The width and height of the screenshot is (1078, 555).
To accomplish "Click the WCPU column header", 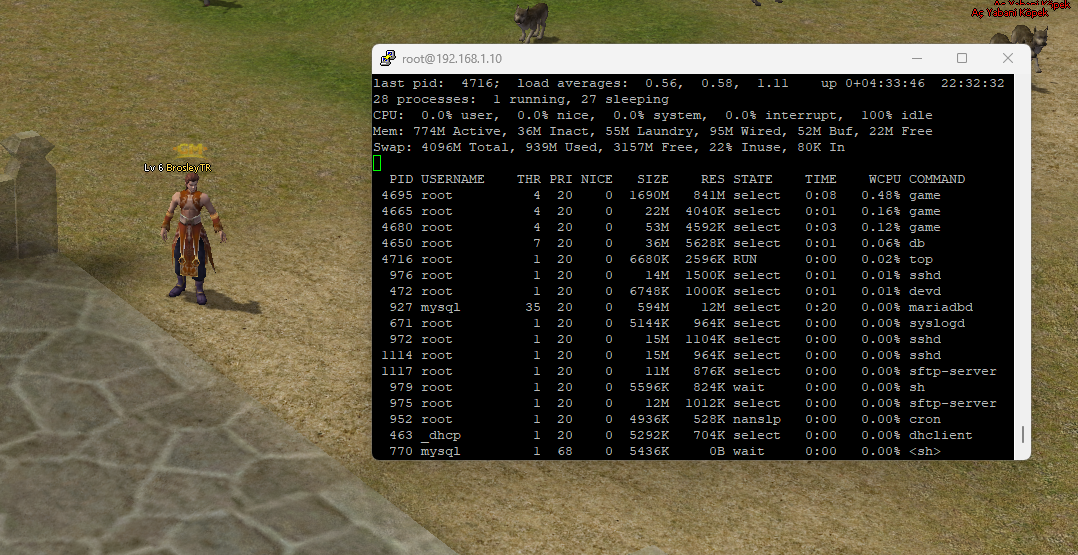I will (x=884, y=179).
